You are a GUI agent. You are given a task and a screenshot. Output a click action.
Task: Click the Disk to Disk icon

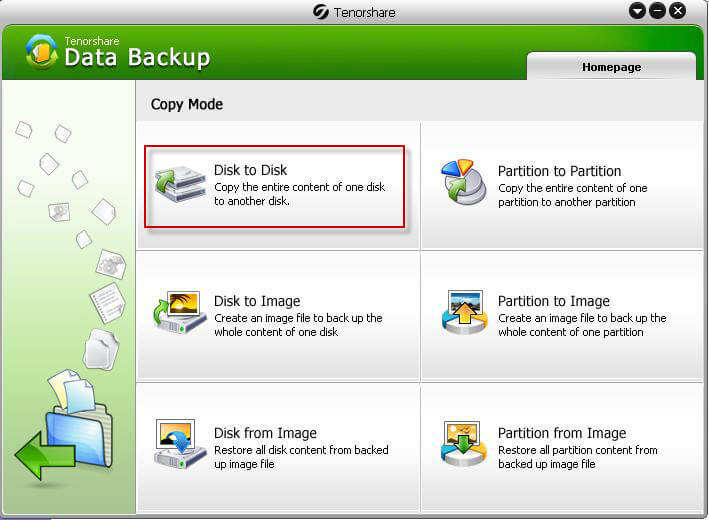tap(179, 185)
